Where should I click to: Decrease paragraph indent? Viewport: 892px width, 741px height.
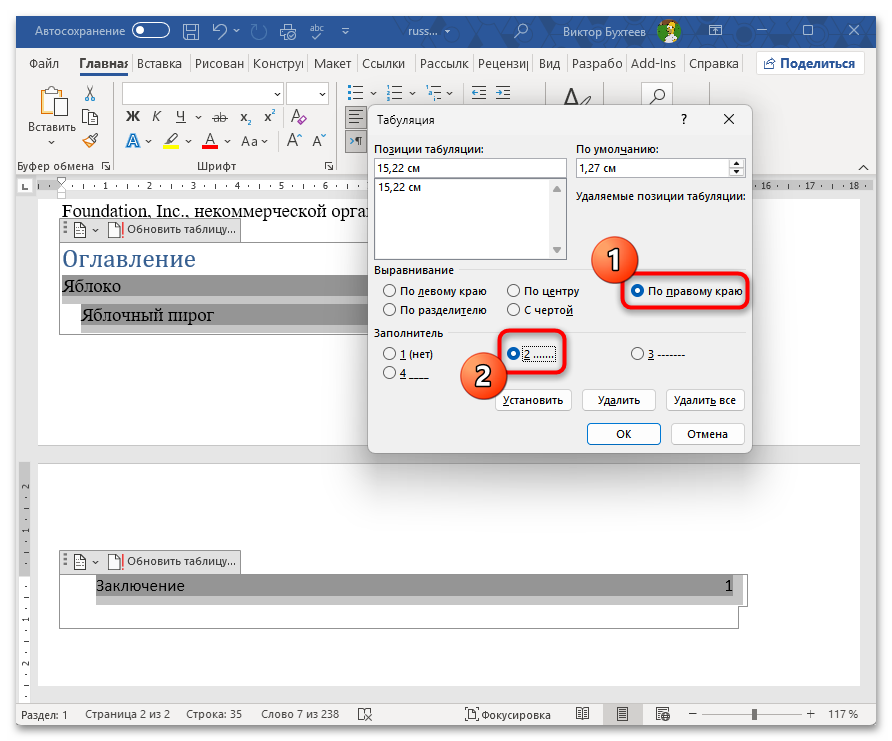pos(479,93)
